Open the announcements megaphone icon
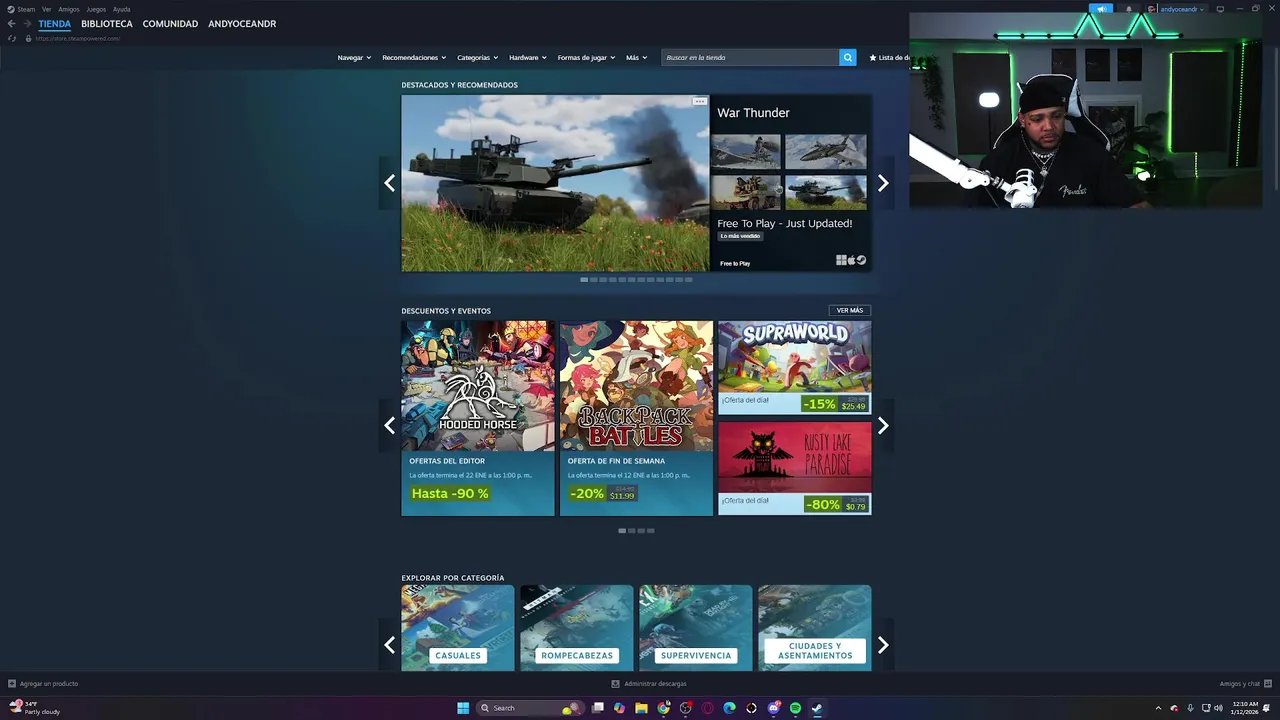This screenshot has height=720, width=1280. pos(1101,9)
